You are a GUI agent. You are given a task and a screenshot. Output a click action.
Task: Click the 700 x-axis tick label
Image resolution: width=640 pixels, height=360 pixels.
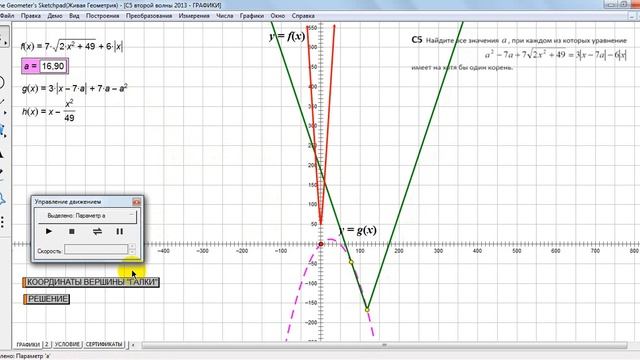pos(595,251)
